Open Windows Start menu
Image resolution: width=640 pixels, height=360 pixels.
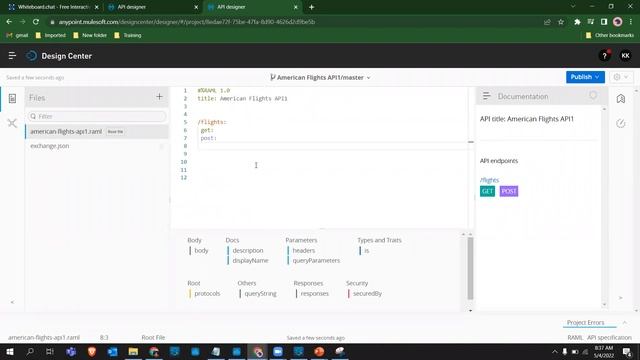tap(9, 351)
